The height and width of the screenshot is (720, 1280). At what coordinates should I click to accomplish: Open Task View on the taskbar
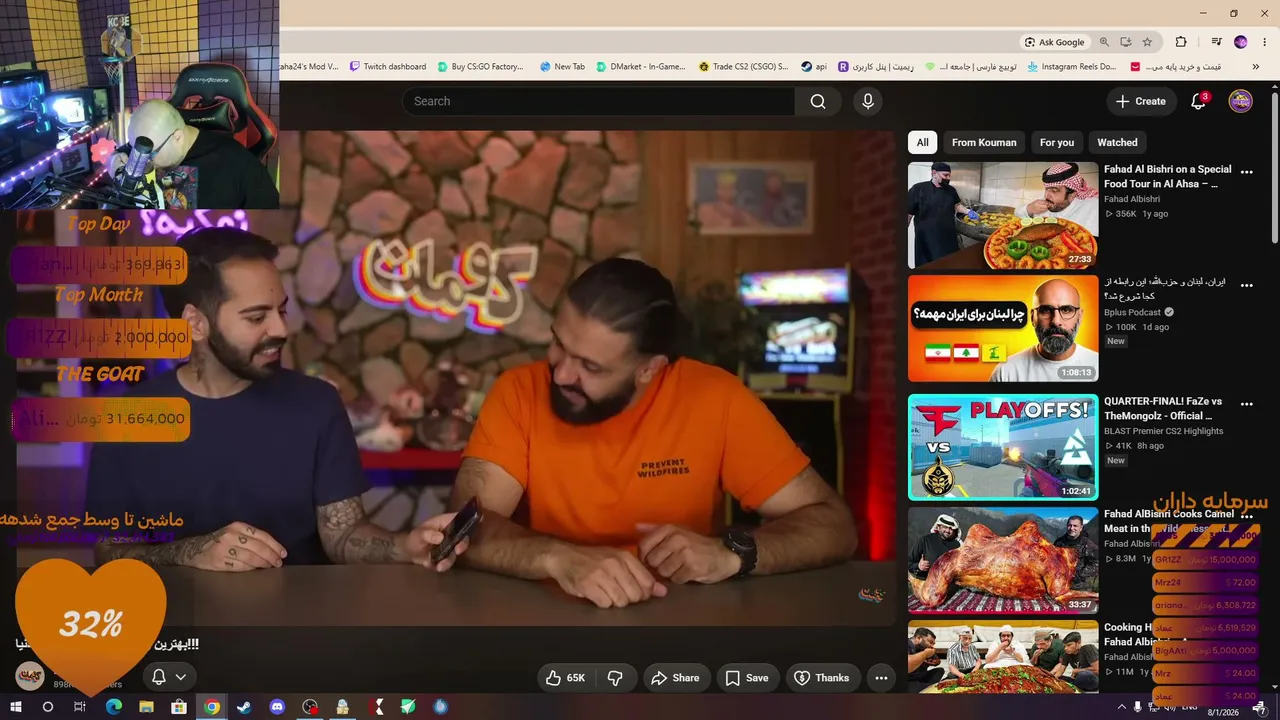80,707
